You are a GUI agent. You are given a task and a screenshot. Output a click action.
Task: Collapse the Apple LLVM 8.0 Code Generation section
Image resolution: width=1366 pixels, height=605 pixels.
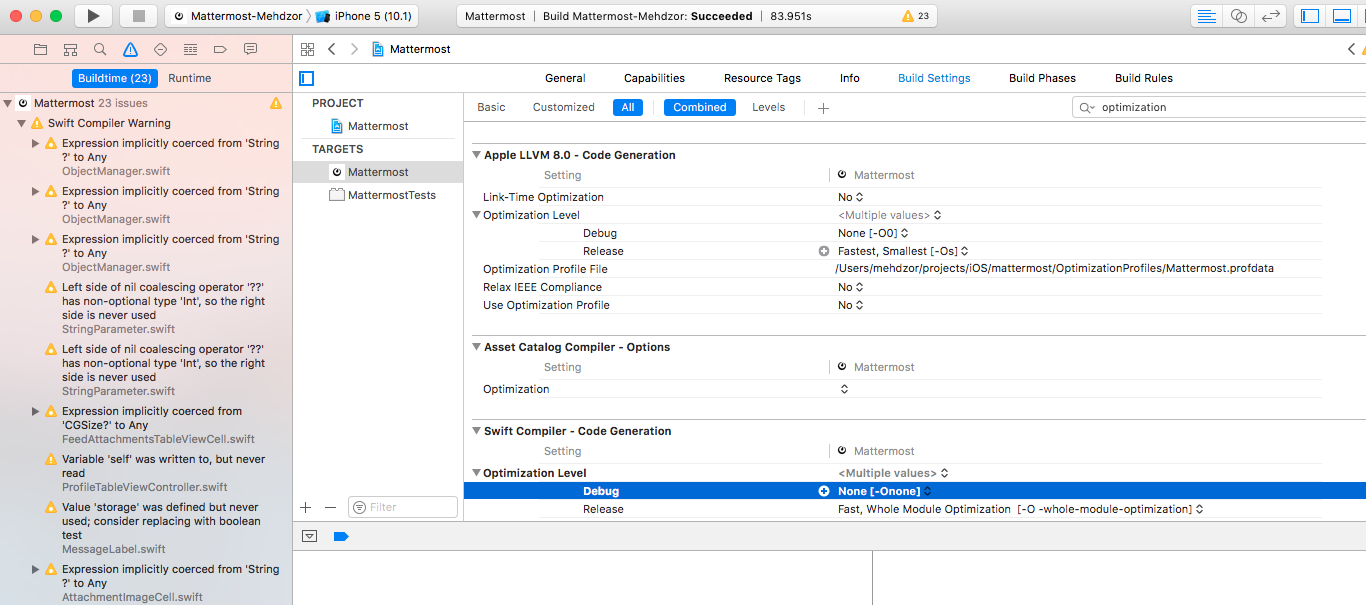click(x=477, y=155)
